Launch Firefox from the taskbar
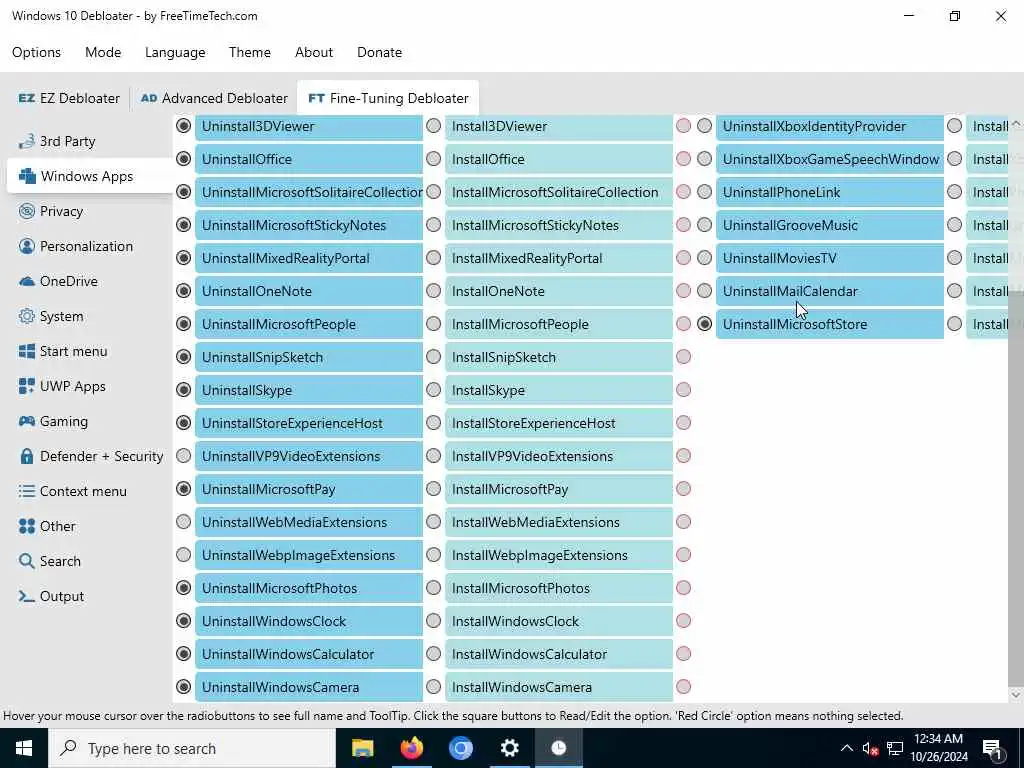This screenshot has width=1024, height=768. coord(411,748)
